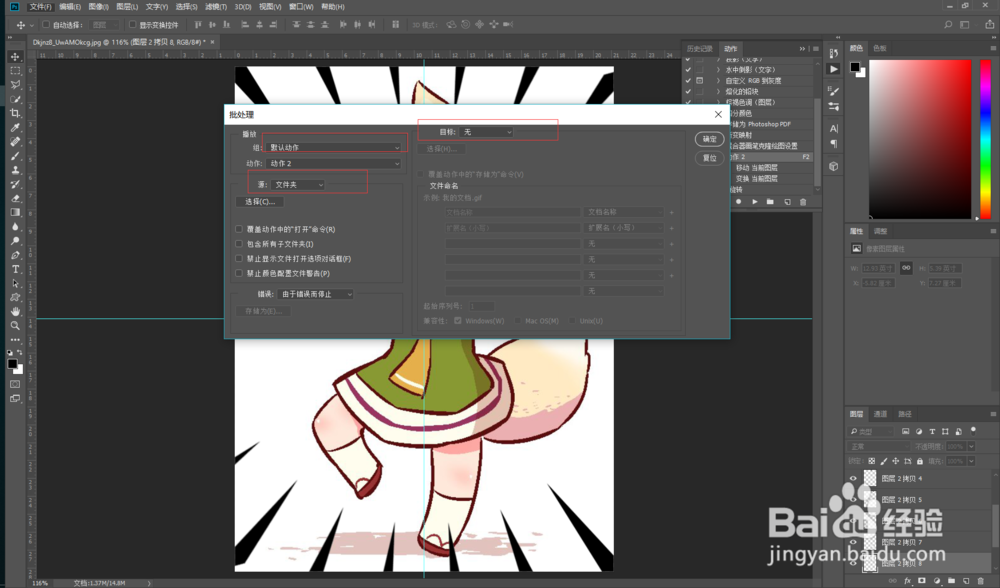Pick a color in the red color field
The width and height of the screenshot is (1000, 588).
pos(920,139)
